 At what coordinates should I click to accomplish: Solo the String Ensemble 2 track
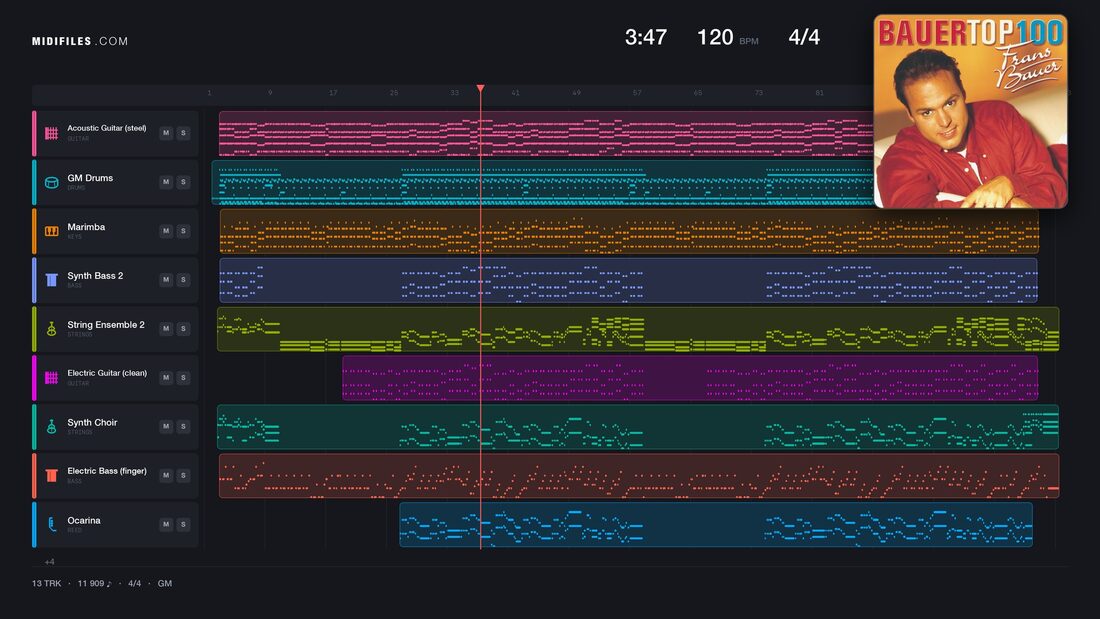tap(183, 328)
